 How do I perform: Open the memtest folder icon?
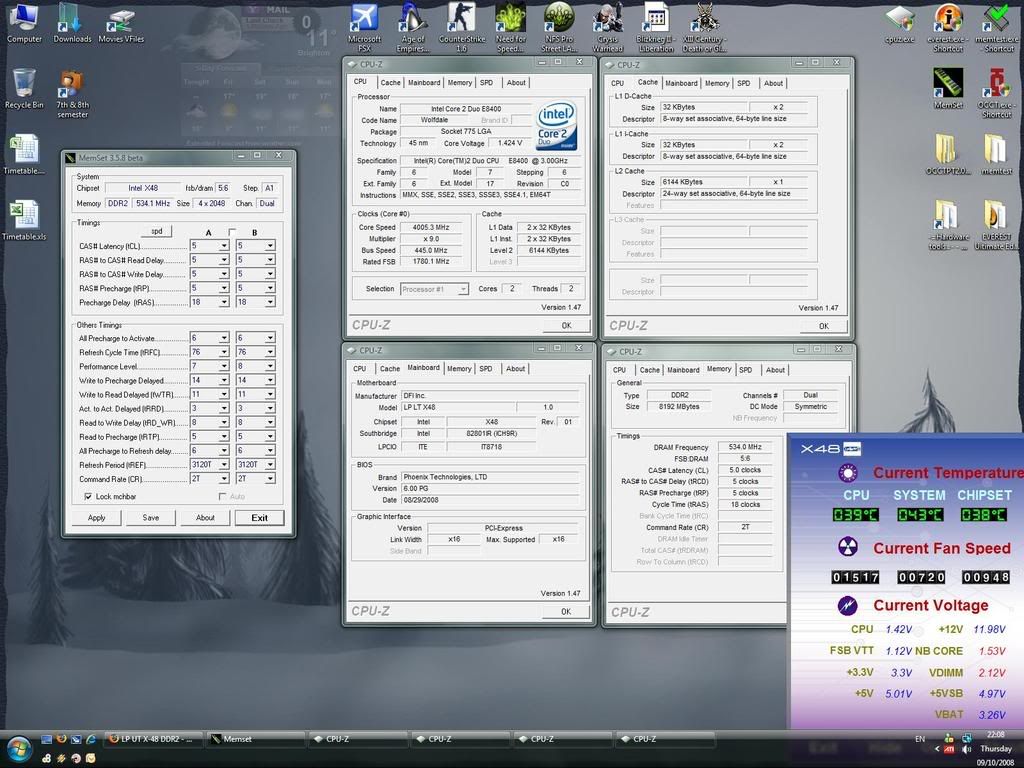point(997,154)
